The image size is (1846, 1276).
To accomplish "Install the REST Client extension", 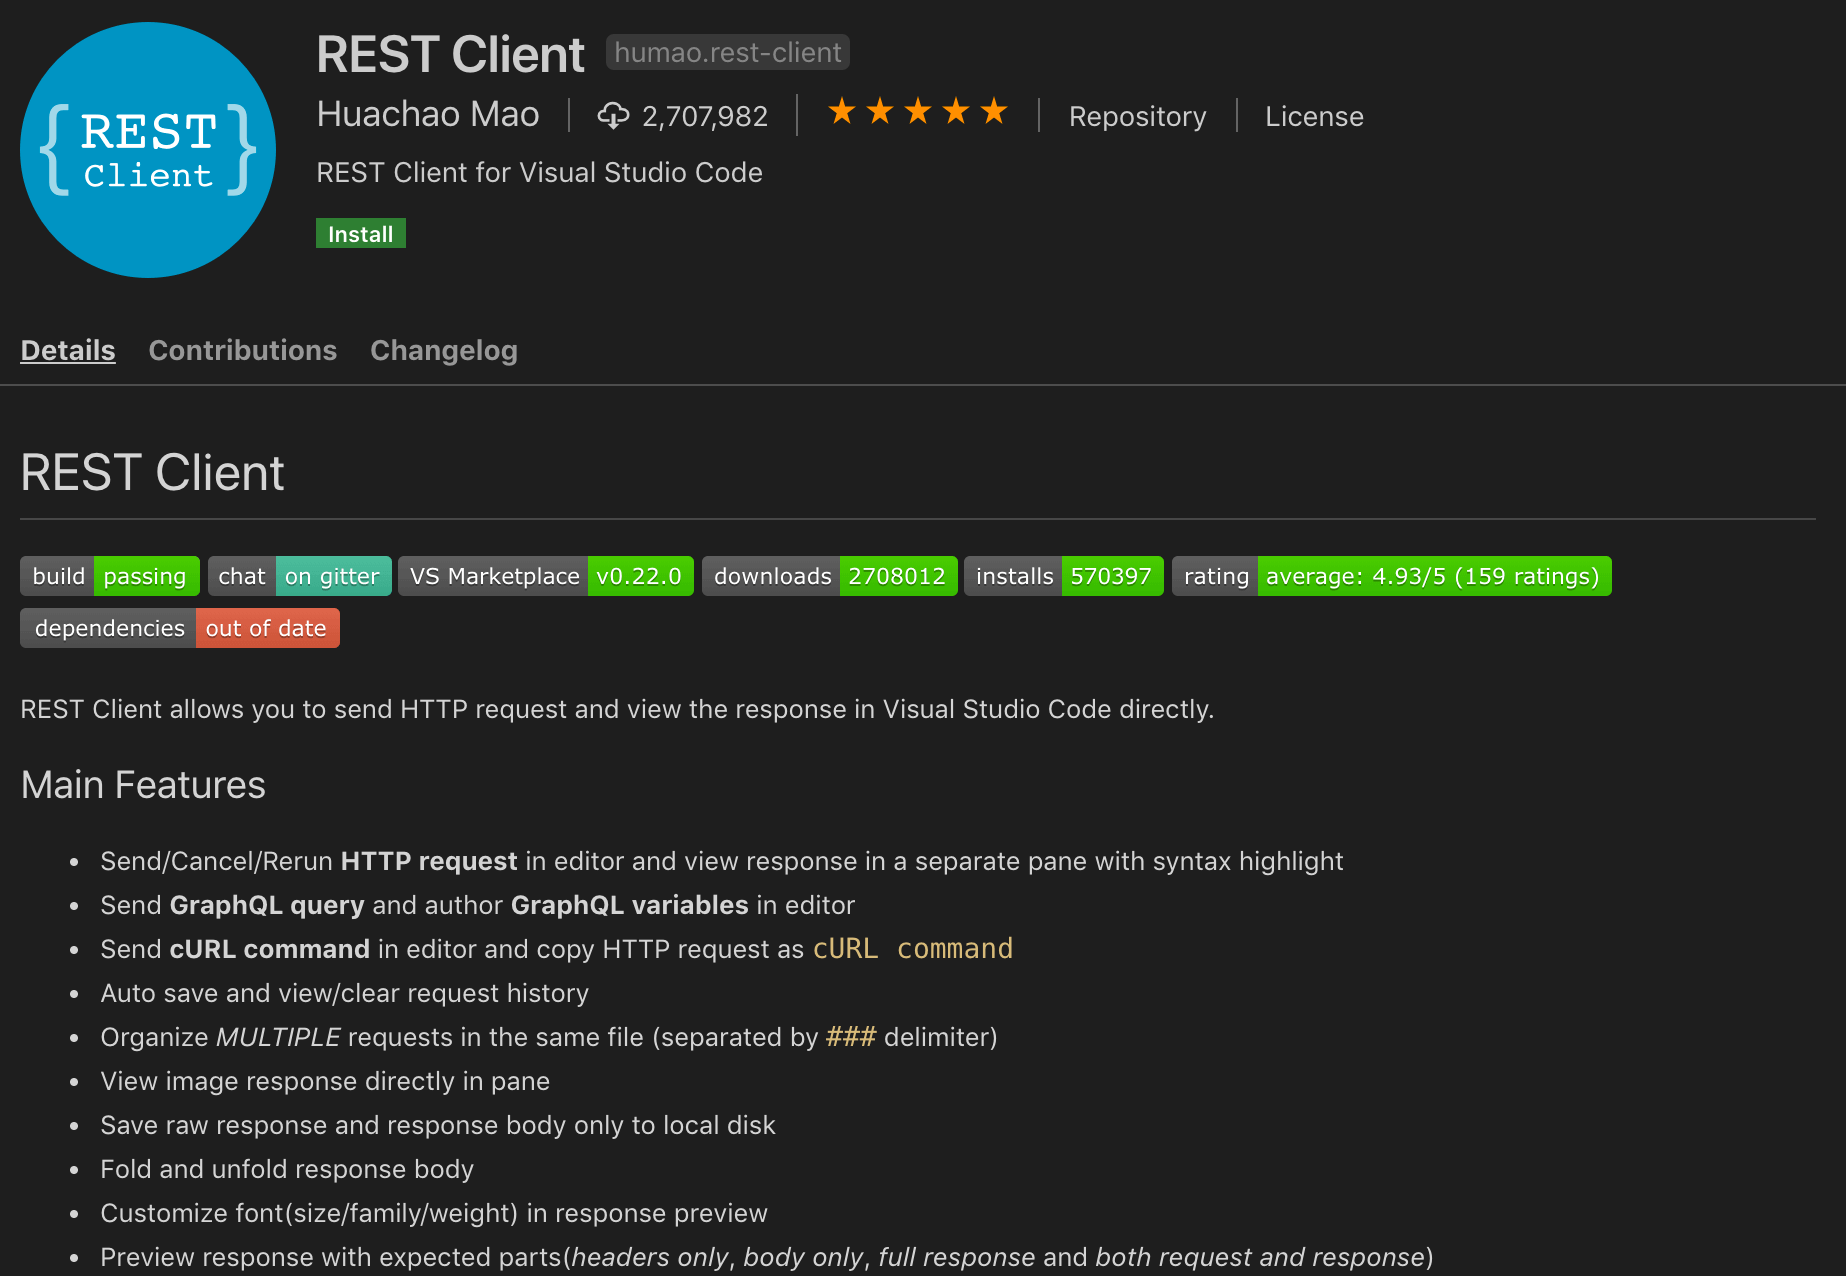I will (361, 233).
